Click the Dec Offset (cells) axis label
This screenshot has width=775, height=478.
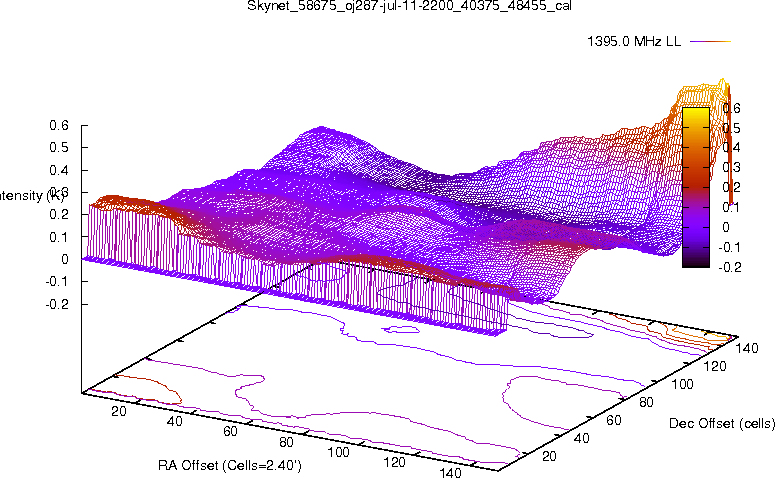point(722,423)
